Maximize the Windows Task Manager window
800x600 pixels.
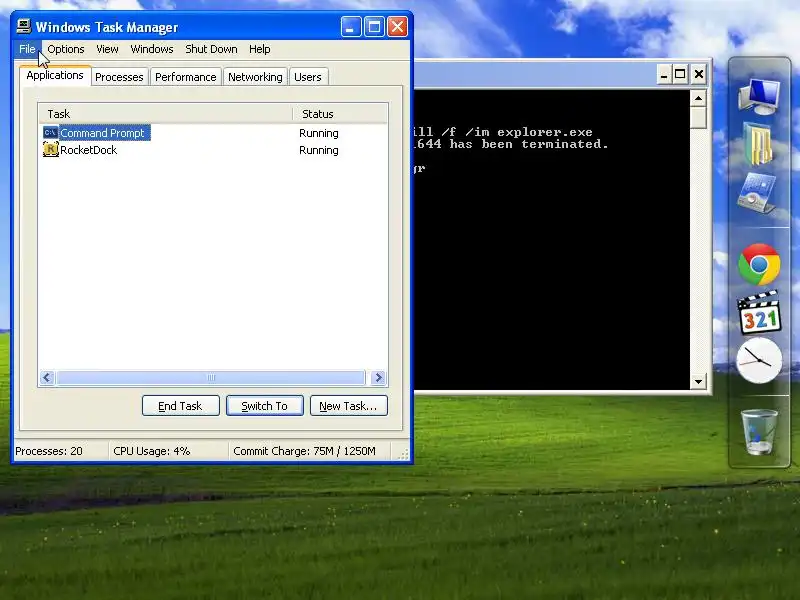tap(374, 27)
